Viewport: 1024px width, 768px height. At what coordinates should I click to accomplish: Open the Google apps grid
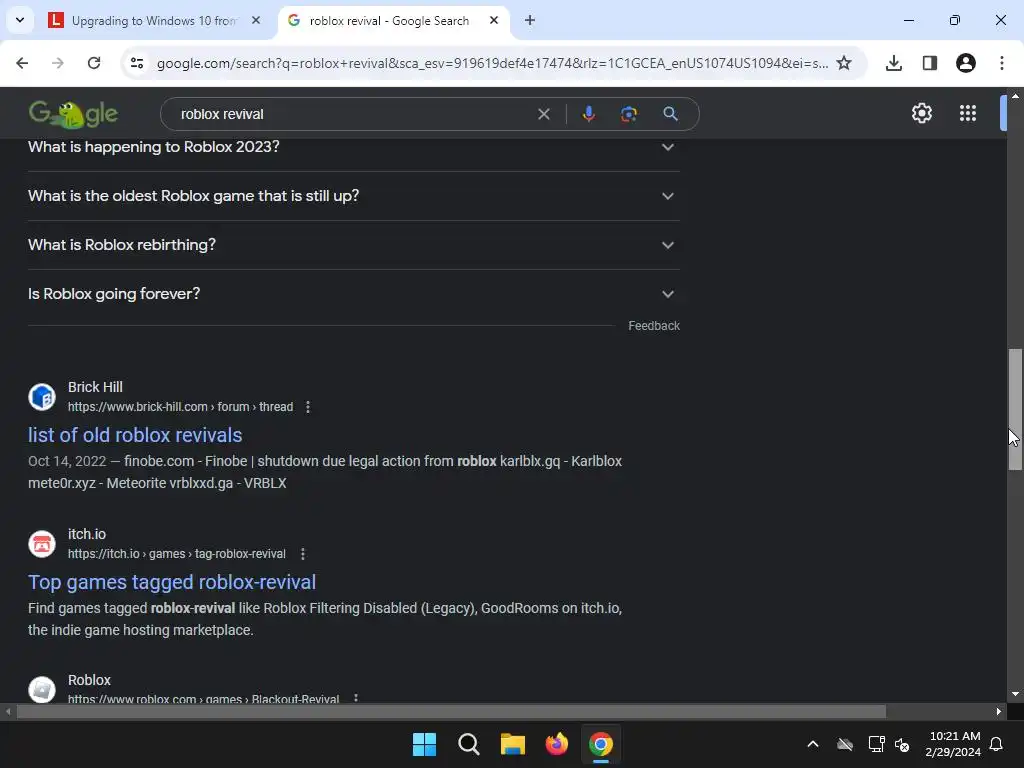pyautogui.click(x=968, y=113)
